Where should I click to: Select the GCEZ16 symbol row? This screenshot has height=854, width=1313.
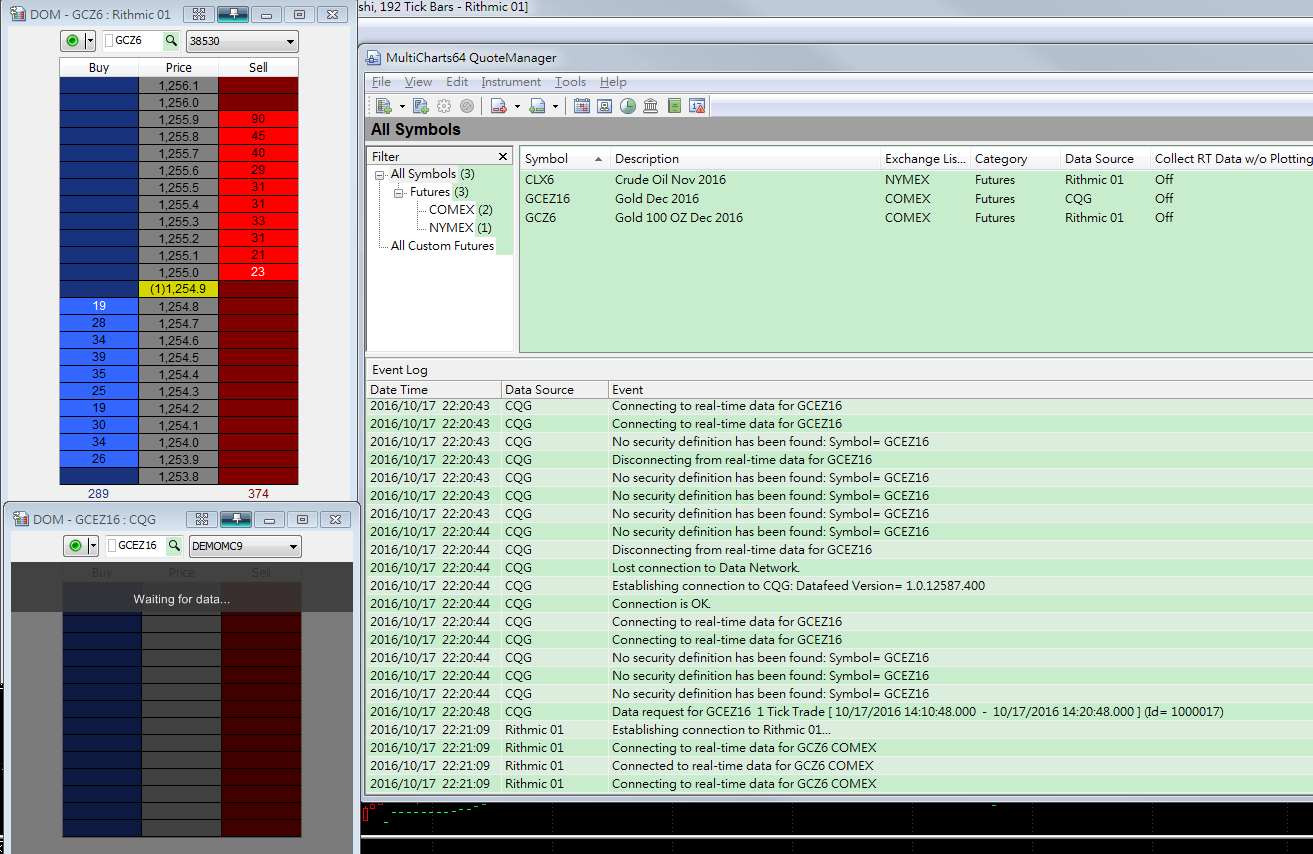916,199
